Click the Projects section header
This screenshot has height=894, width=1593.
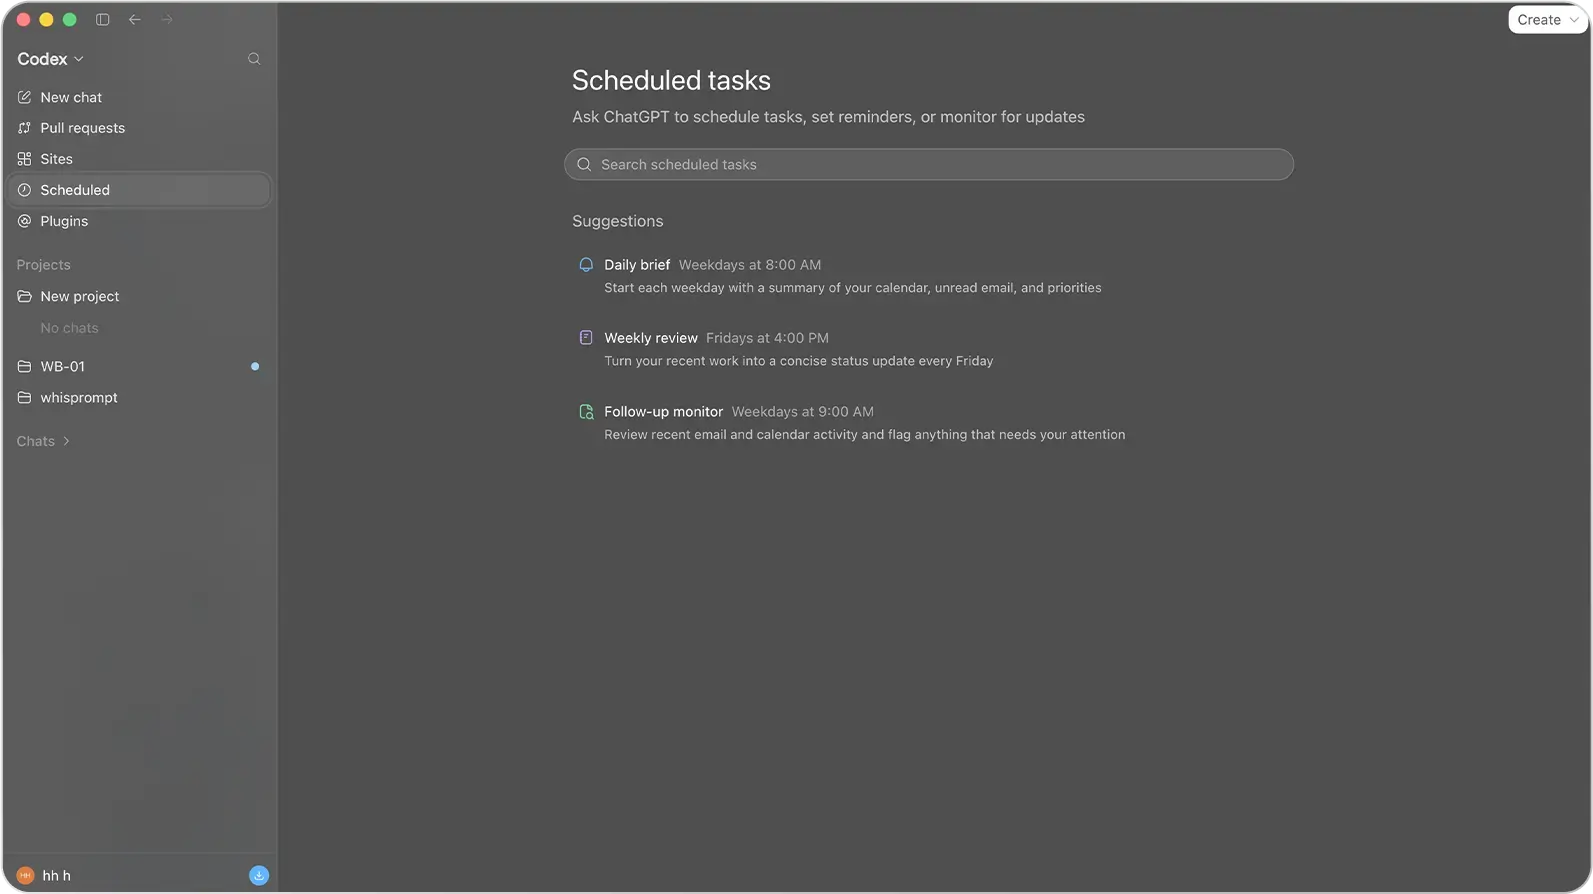[43, 265]
